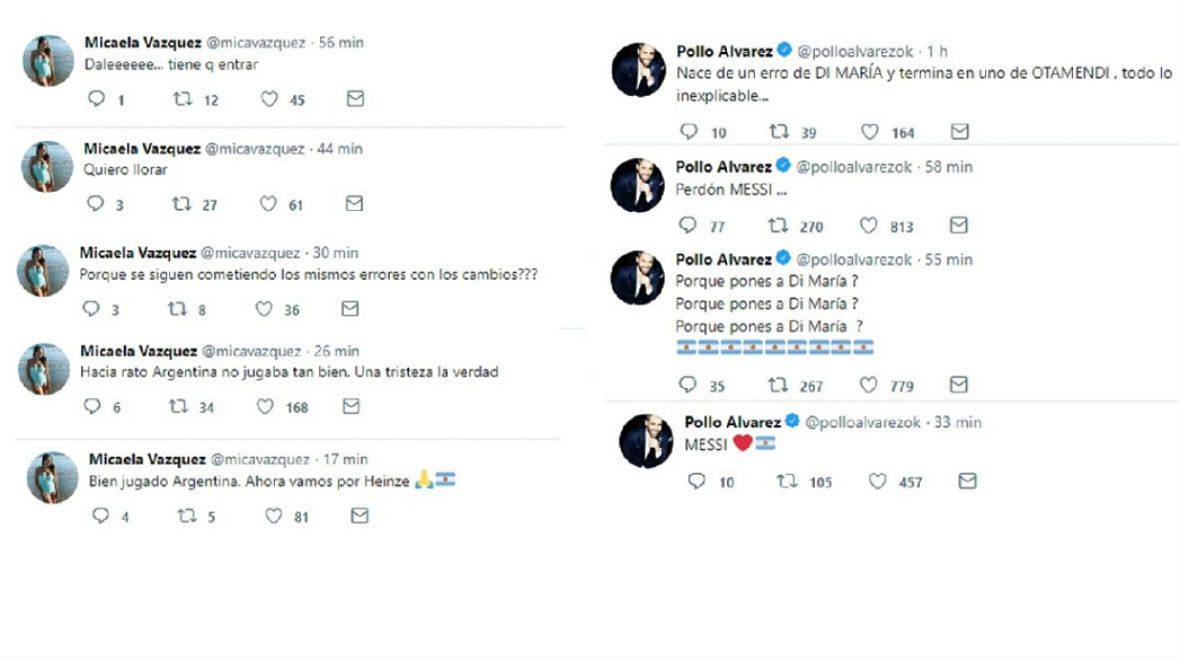The width and height of the screenshot is (1180, 660).
Task: Open Pollo Alvarez's avatar on the "Perdón MESSI" tweet
Action: (638, 184)
